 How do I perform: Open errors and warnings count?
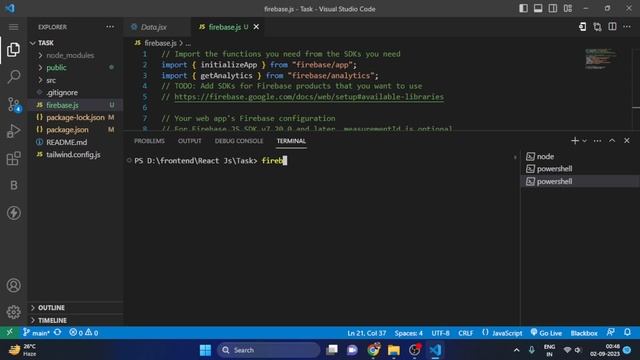(84, 333)
